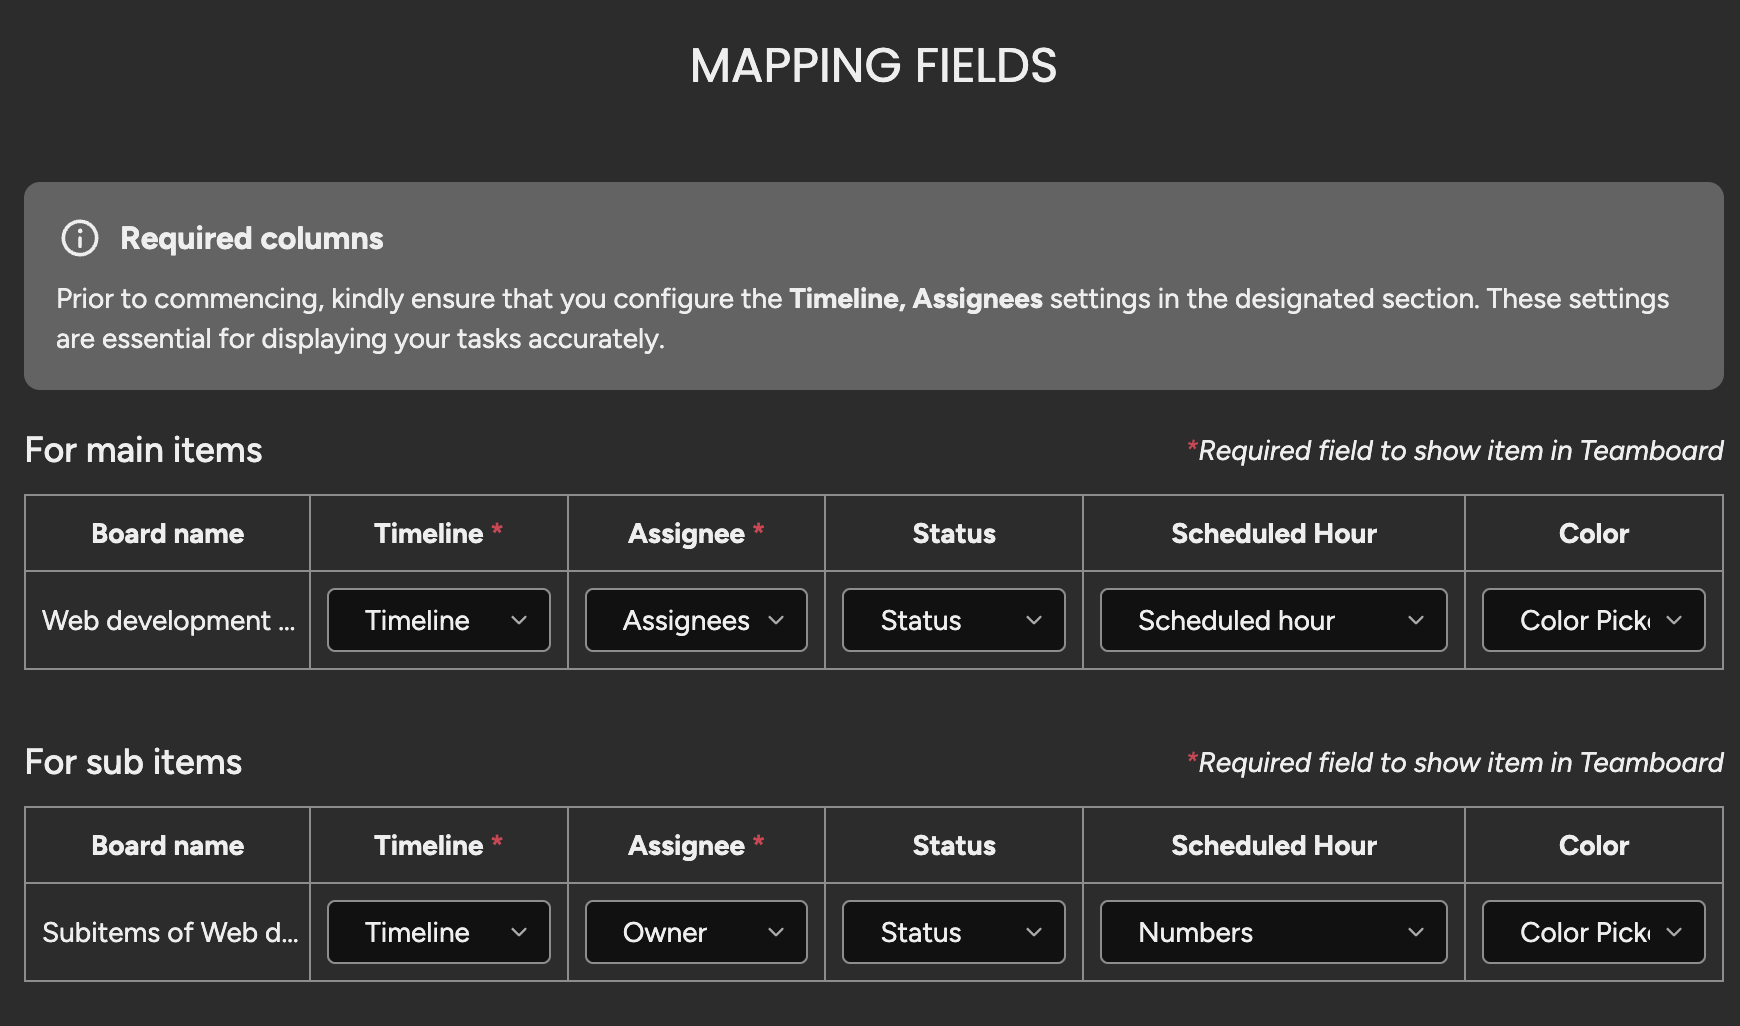Open sub items Status dropdown
1740x1026 pixels.
coord(954,932)
